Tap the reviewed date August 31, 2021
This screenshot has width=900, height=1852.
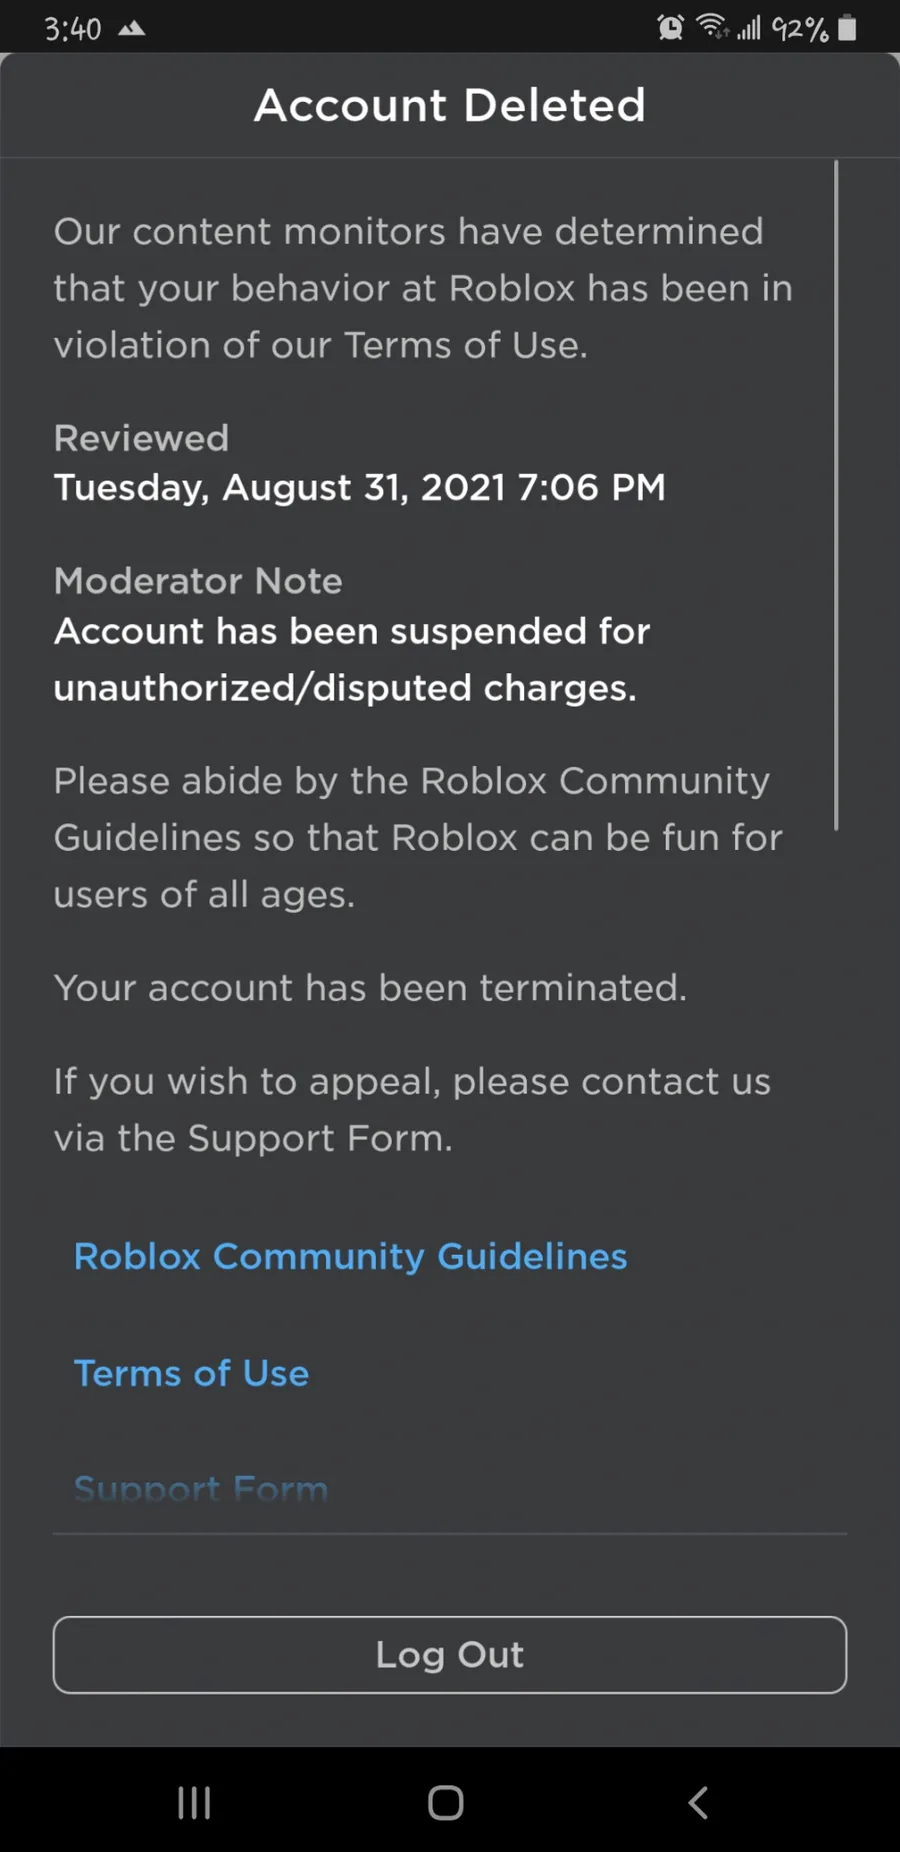[x=359, y=487]
